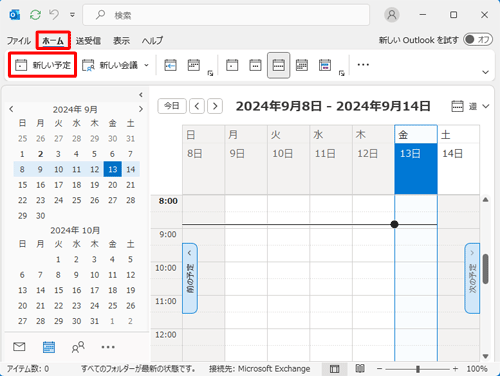The width and height of the screenshot is (500, 376).
Task: Toggle the 新しい Outlook を試す switch
Action: (x=478, y=40)
